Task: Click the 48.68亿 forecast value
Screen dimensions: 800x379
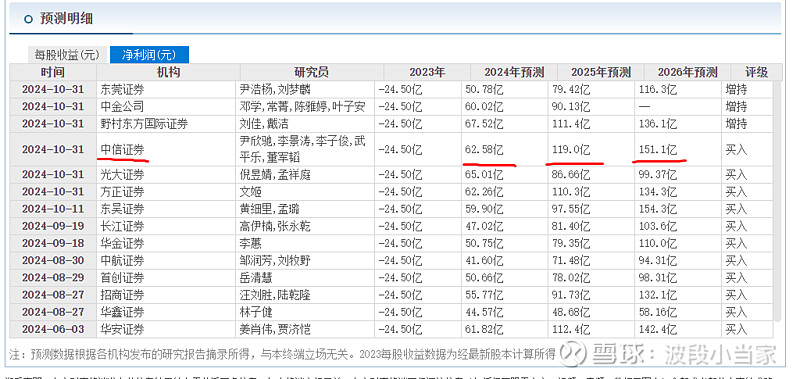Action: pos(570,312)
